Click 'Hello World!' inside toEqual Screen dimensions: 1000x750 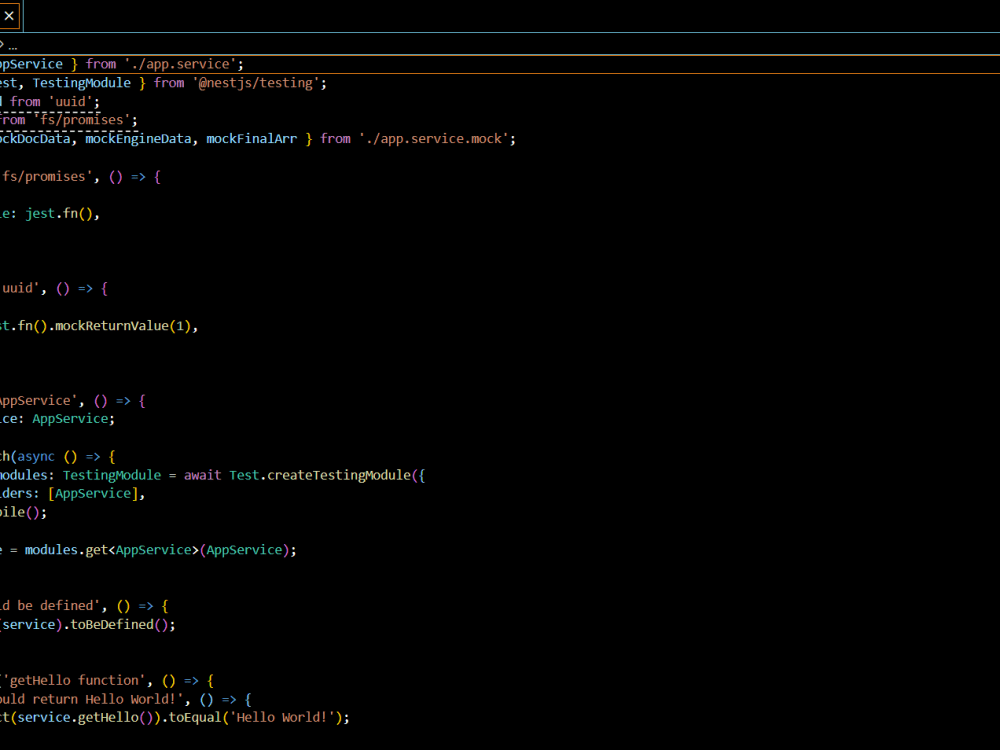pos(282,718)
